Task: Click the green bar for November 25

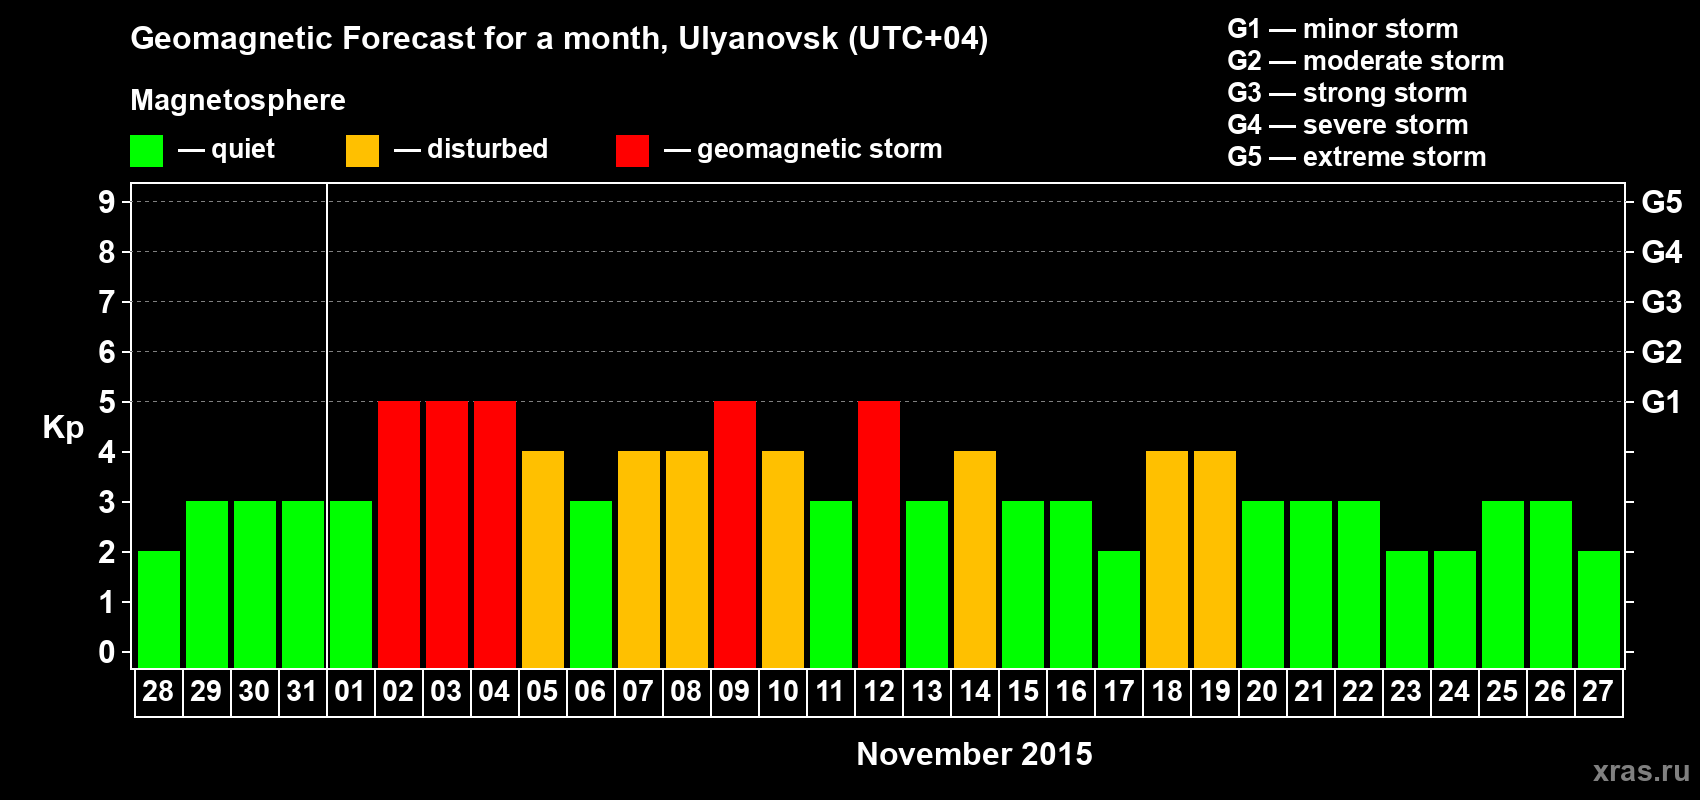Action: [x=1503, y=584]
